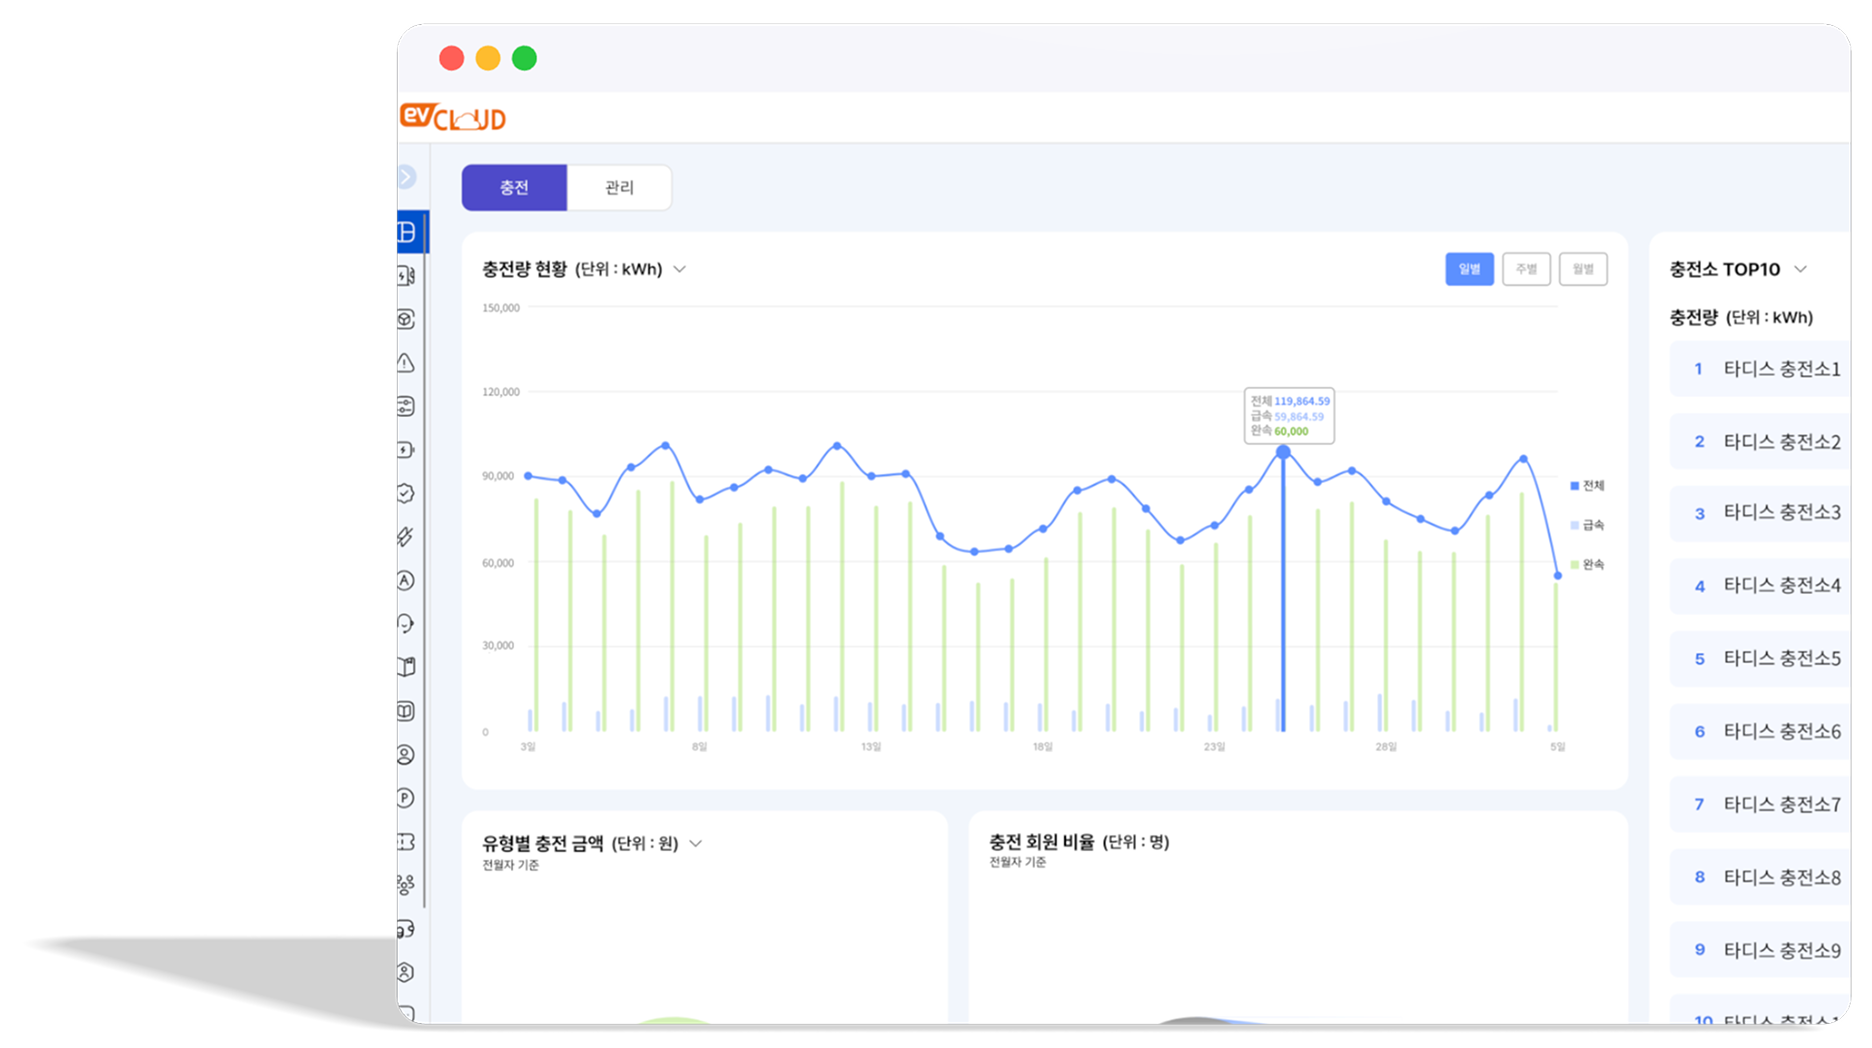Open the user profile circle sidebar icon
Screen dimensions: 1872x1048
click(406, 755)
